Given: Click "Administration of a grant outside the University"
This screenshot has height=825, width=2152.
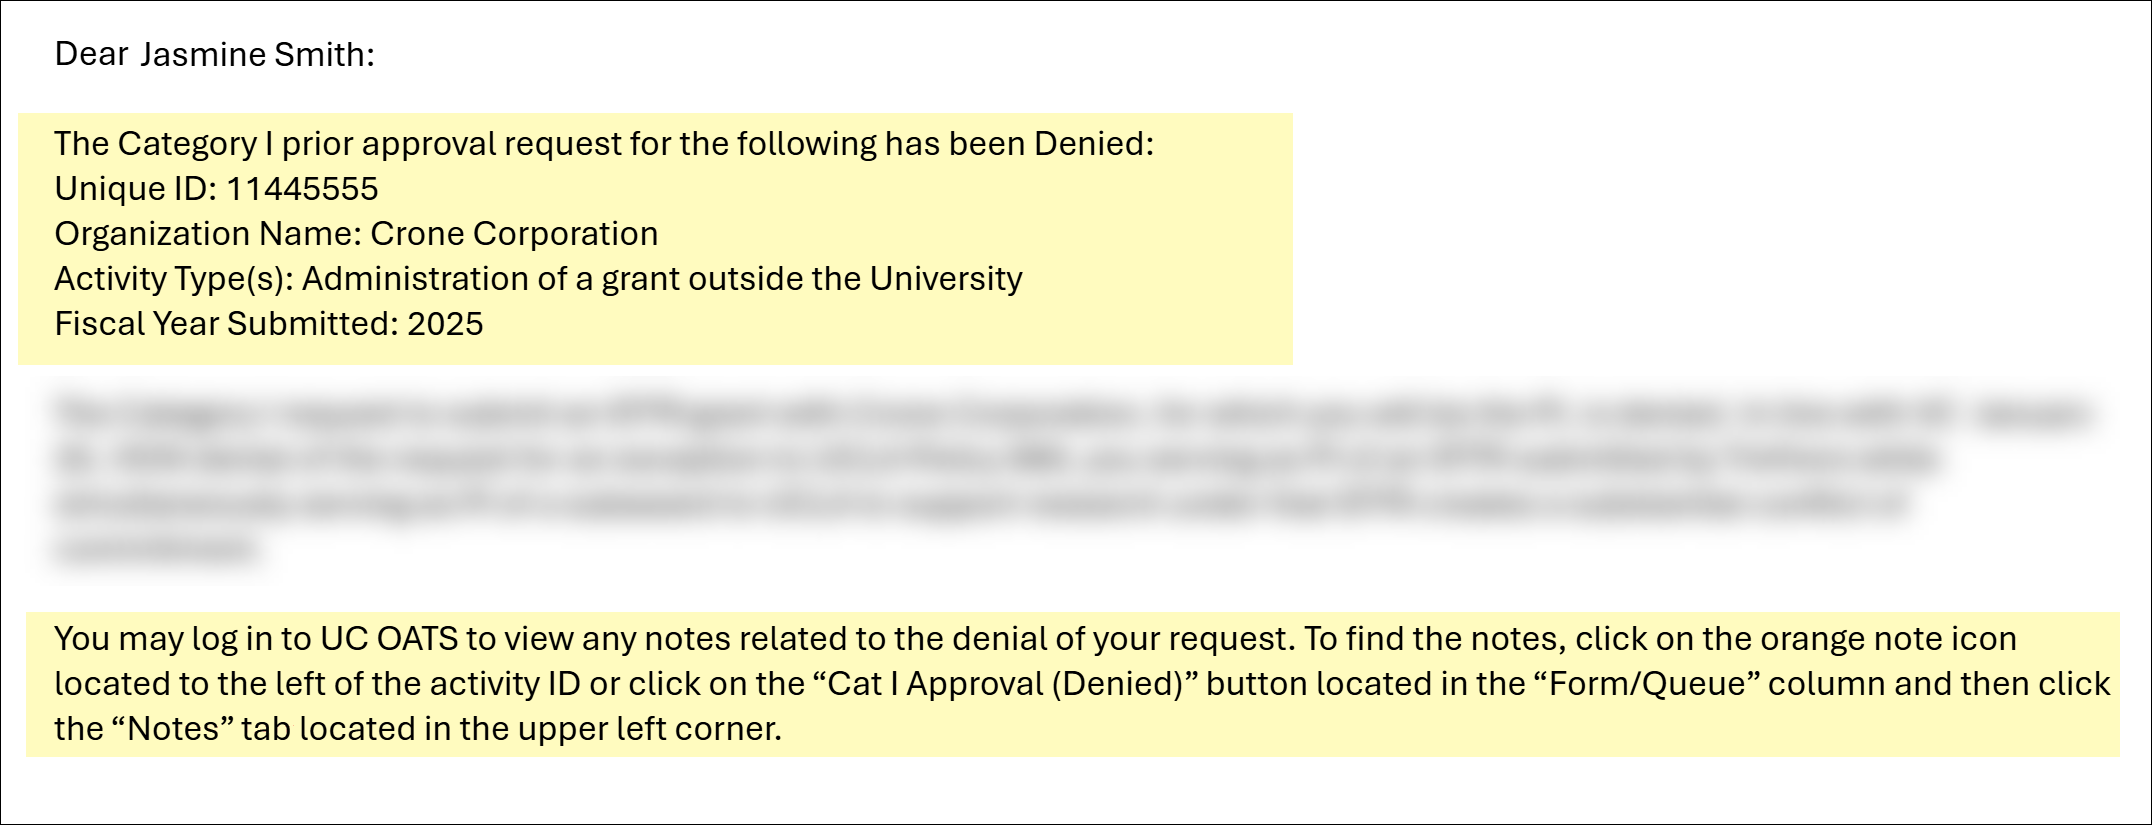Looking at the screenshot, I should click(662, 279).
